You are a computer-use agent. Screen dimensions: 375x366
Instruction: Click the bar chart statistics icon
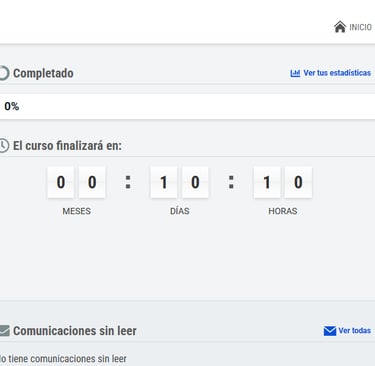click(x=295, y=73)
